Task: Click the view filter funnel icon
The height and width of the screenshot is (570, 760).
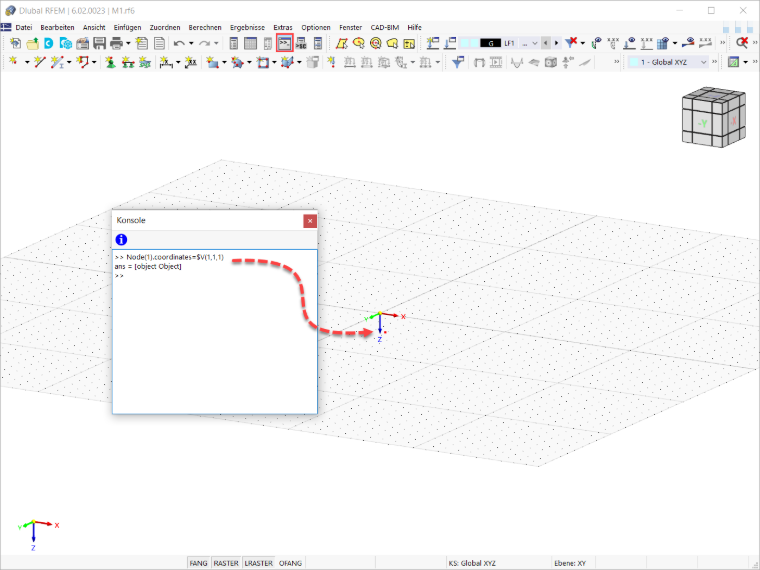Action: click(458, 62)
